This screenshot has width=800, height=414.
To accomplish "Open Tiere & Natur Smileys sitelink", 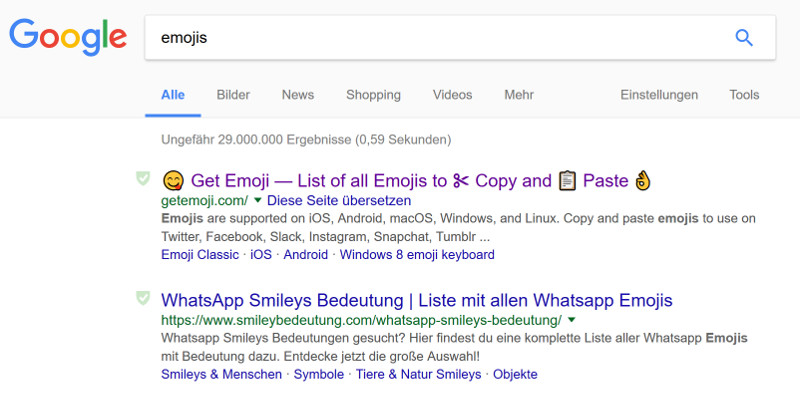I will (418, 374).
